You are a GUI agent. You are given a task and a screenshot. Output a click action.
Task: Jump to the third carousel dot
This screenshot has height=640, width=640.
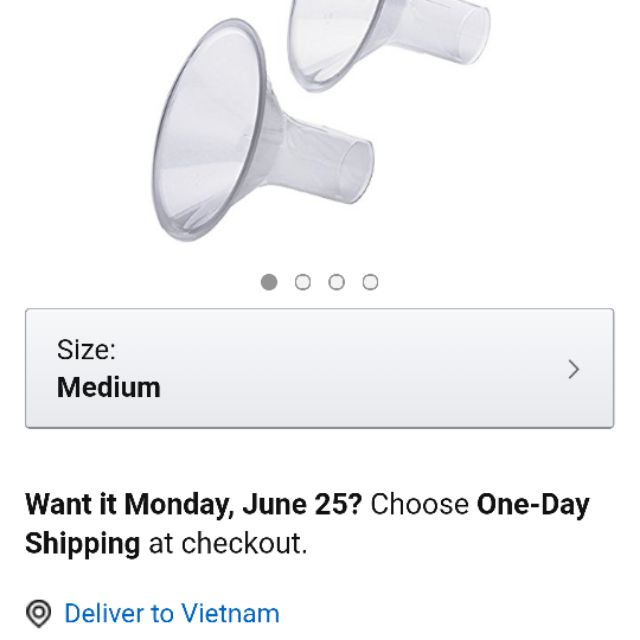click(337, 282)
